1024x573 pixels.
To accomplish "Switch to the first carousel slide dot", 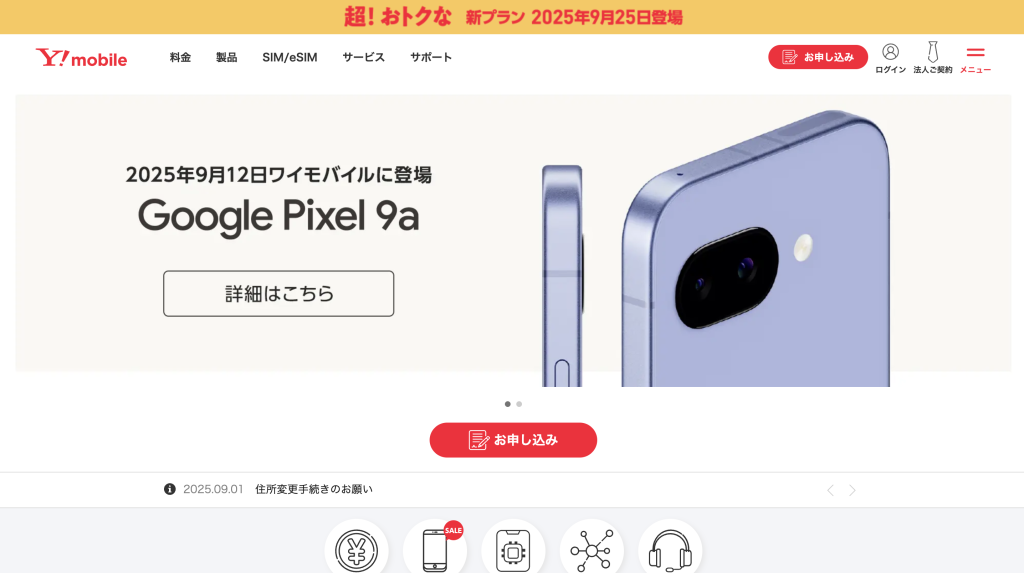I will pos(507,404).
